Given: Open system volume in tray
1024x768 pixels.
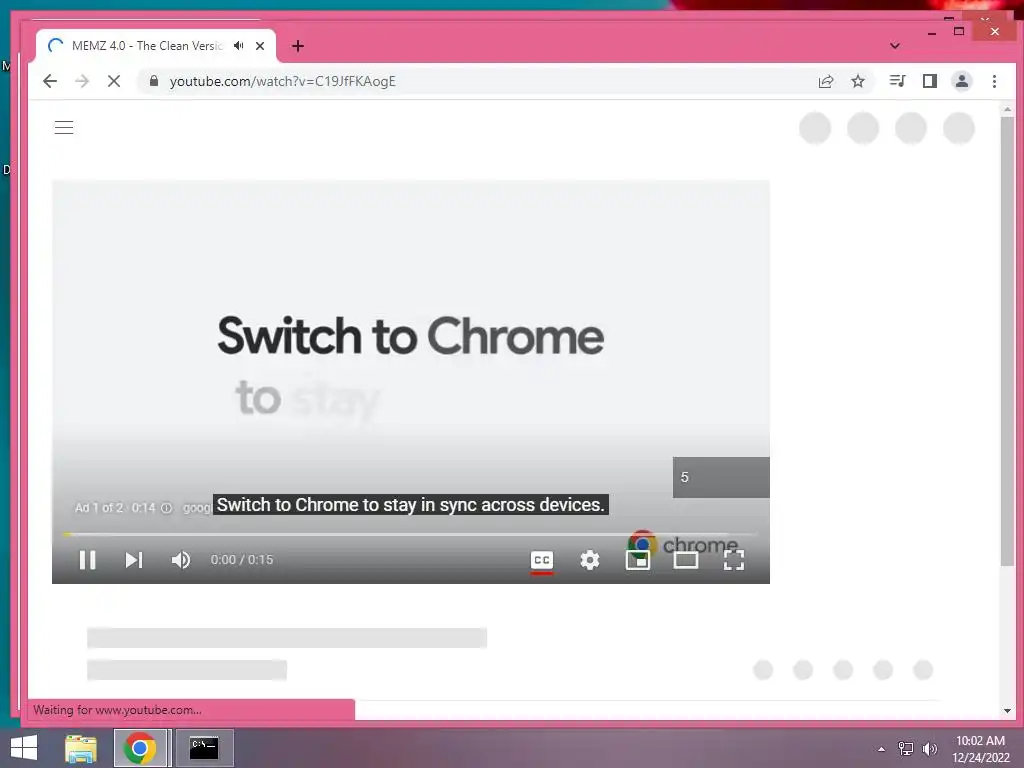Looking at the screenshot, I should point(930,749).
